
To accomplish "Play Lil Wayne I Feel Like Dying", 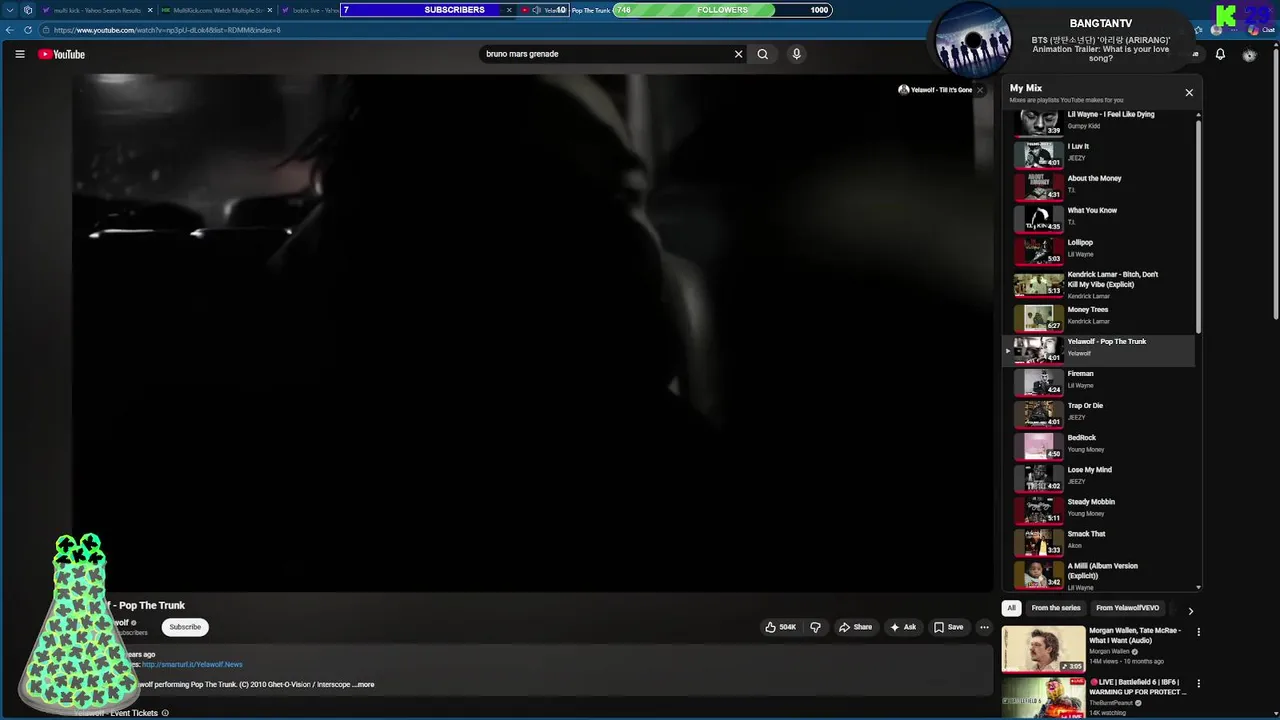I will point(1098,120).
